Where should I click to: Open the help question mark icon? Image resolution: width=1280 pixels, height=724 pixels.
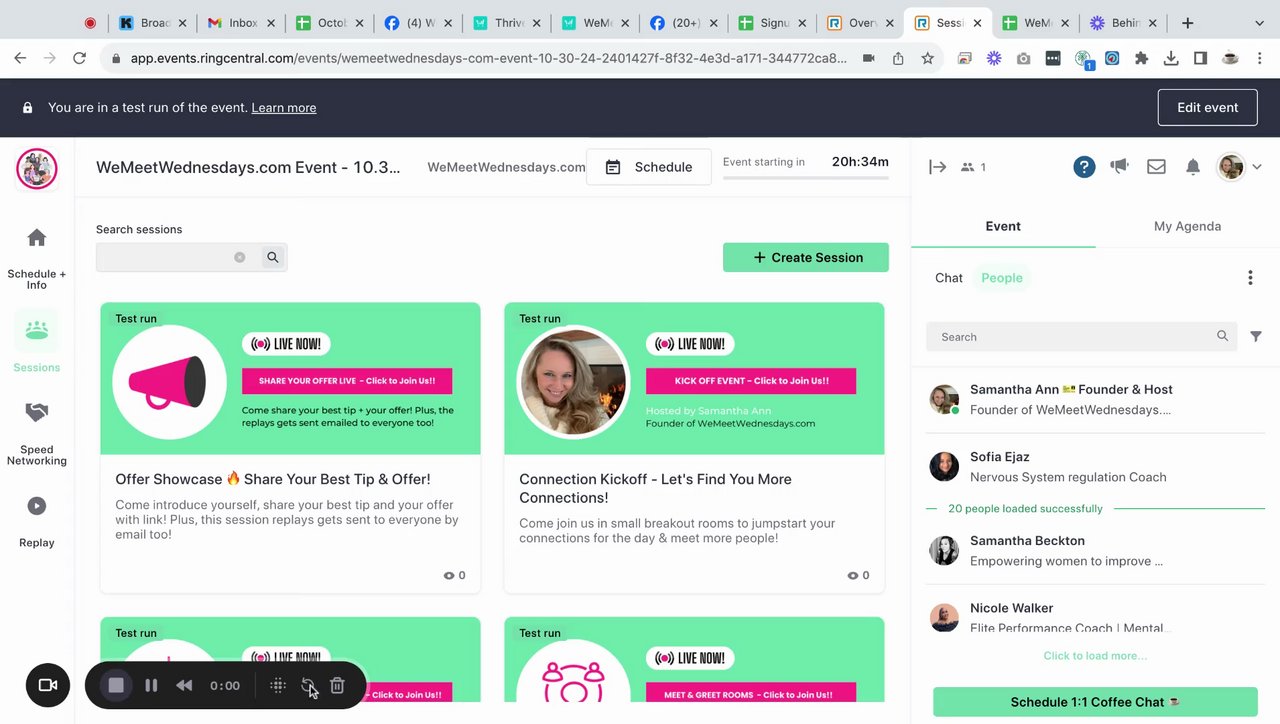tap(1084, 167)
